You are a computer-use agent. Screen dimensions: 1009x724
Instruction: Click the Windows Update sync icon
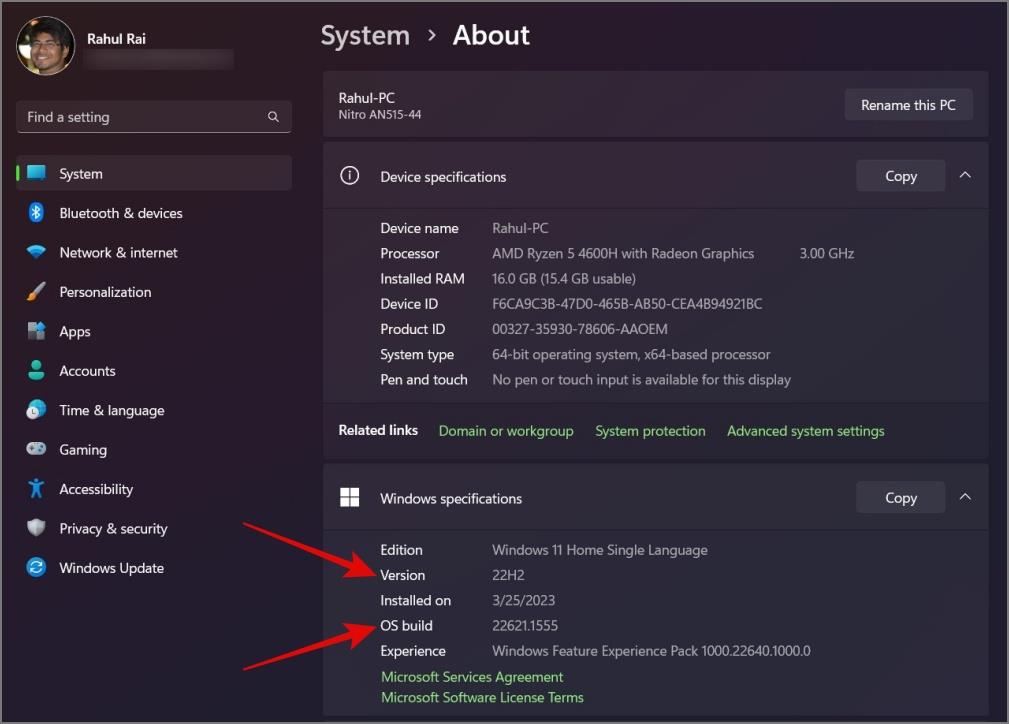click(x=36, y=567)
